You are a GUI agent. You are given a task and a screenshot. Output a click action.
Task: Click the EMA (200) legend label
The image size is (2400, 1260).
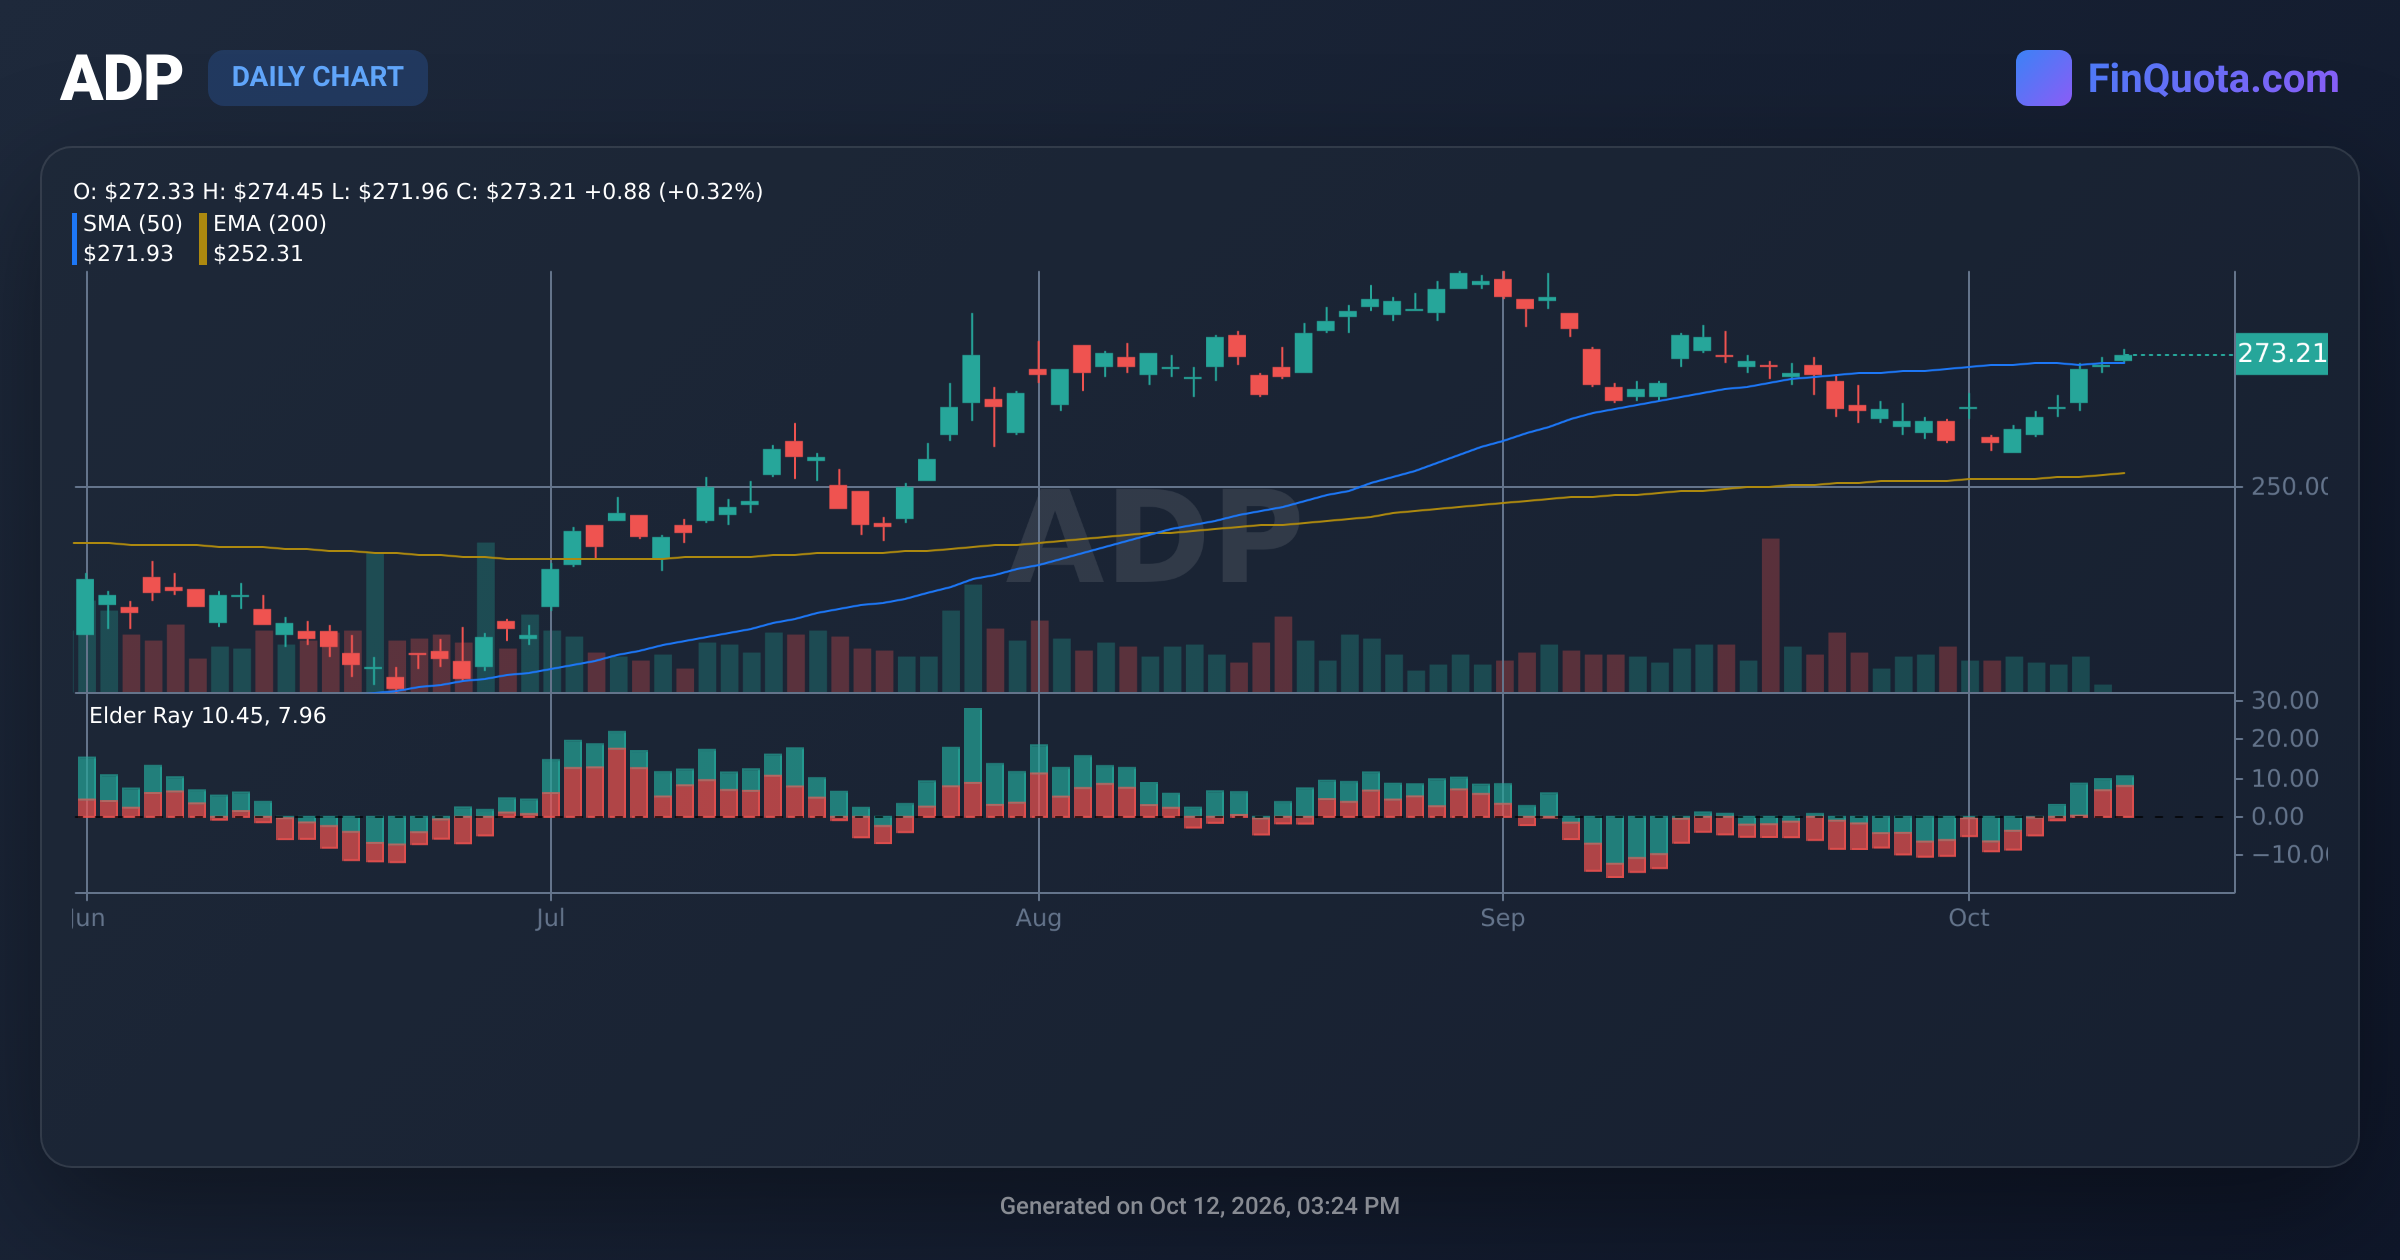point(270,223)
